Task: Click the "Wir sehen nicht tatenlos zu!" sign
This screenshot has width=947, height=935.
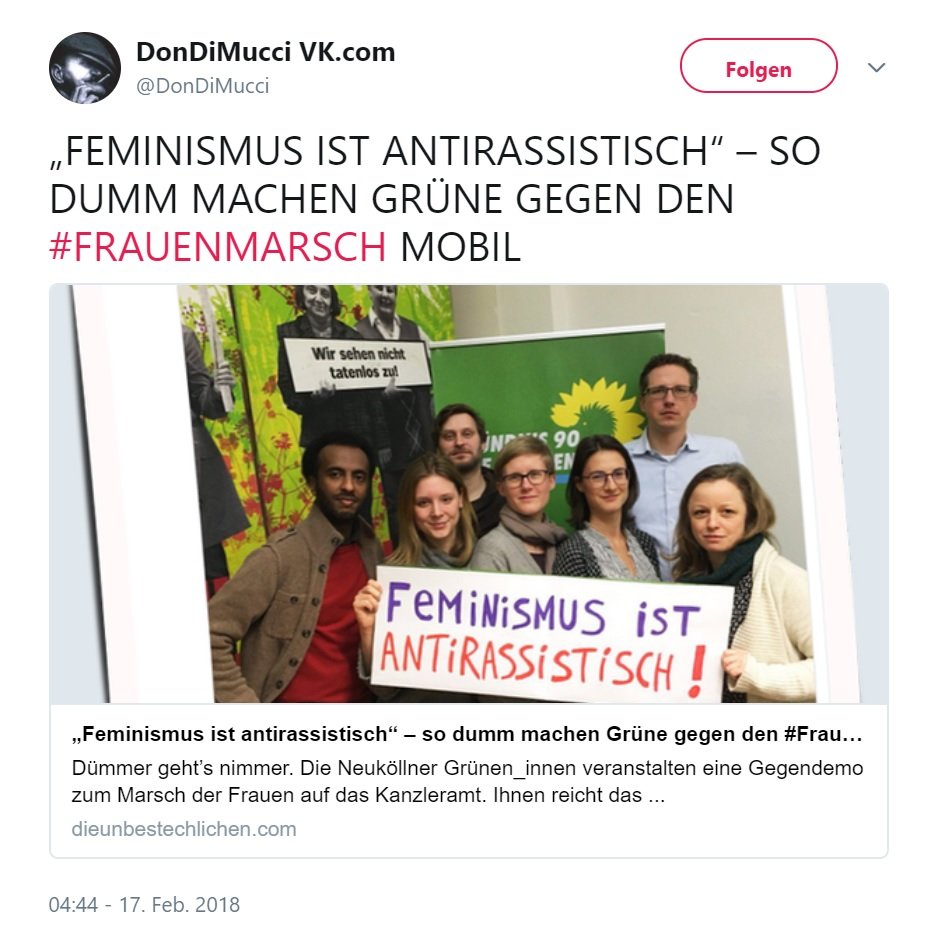Action: coord(358,362)
